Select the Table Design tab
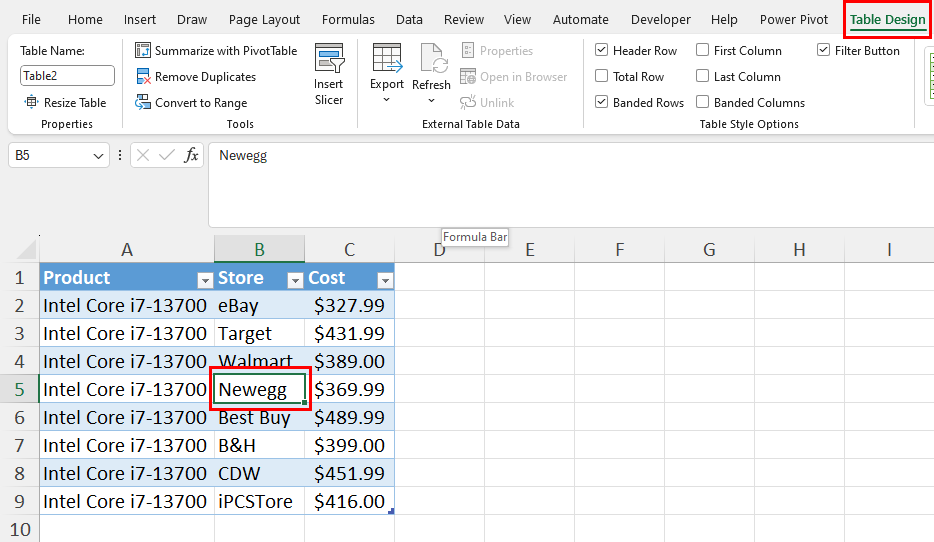The height and width of the screenshot is (542, 934). coord(888,20)
